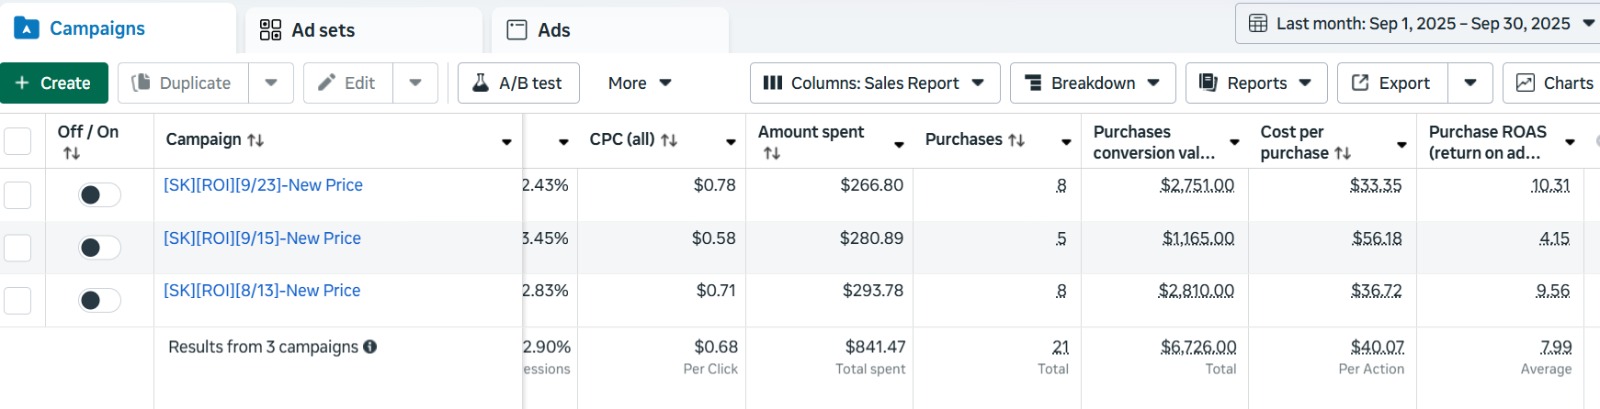Sort by Purchases sort arrows
Image resolution: width=1600 pixels, height=409 pixels.
click(x=1016, y=140)
